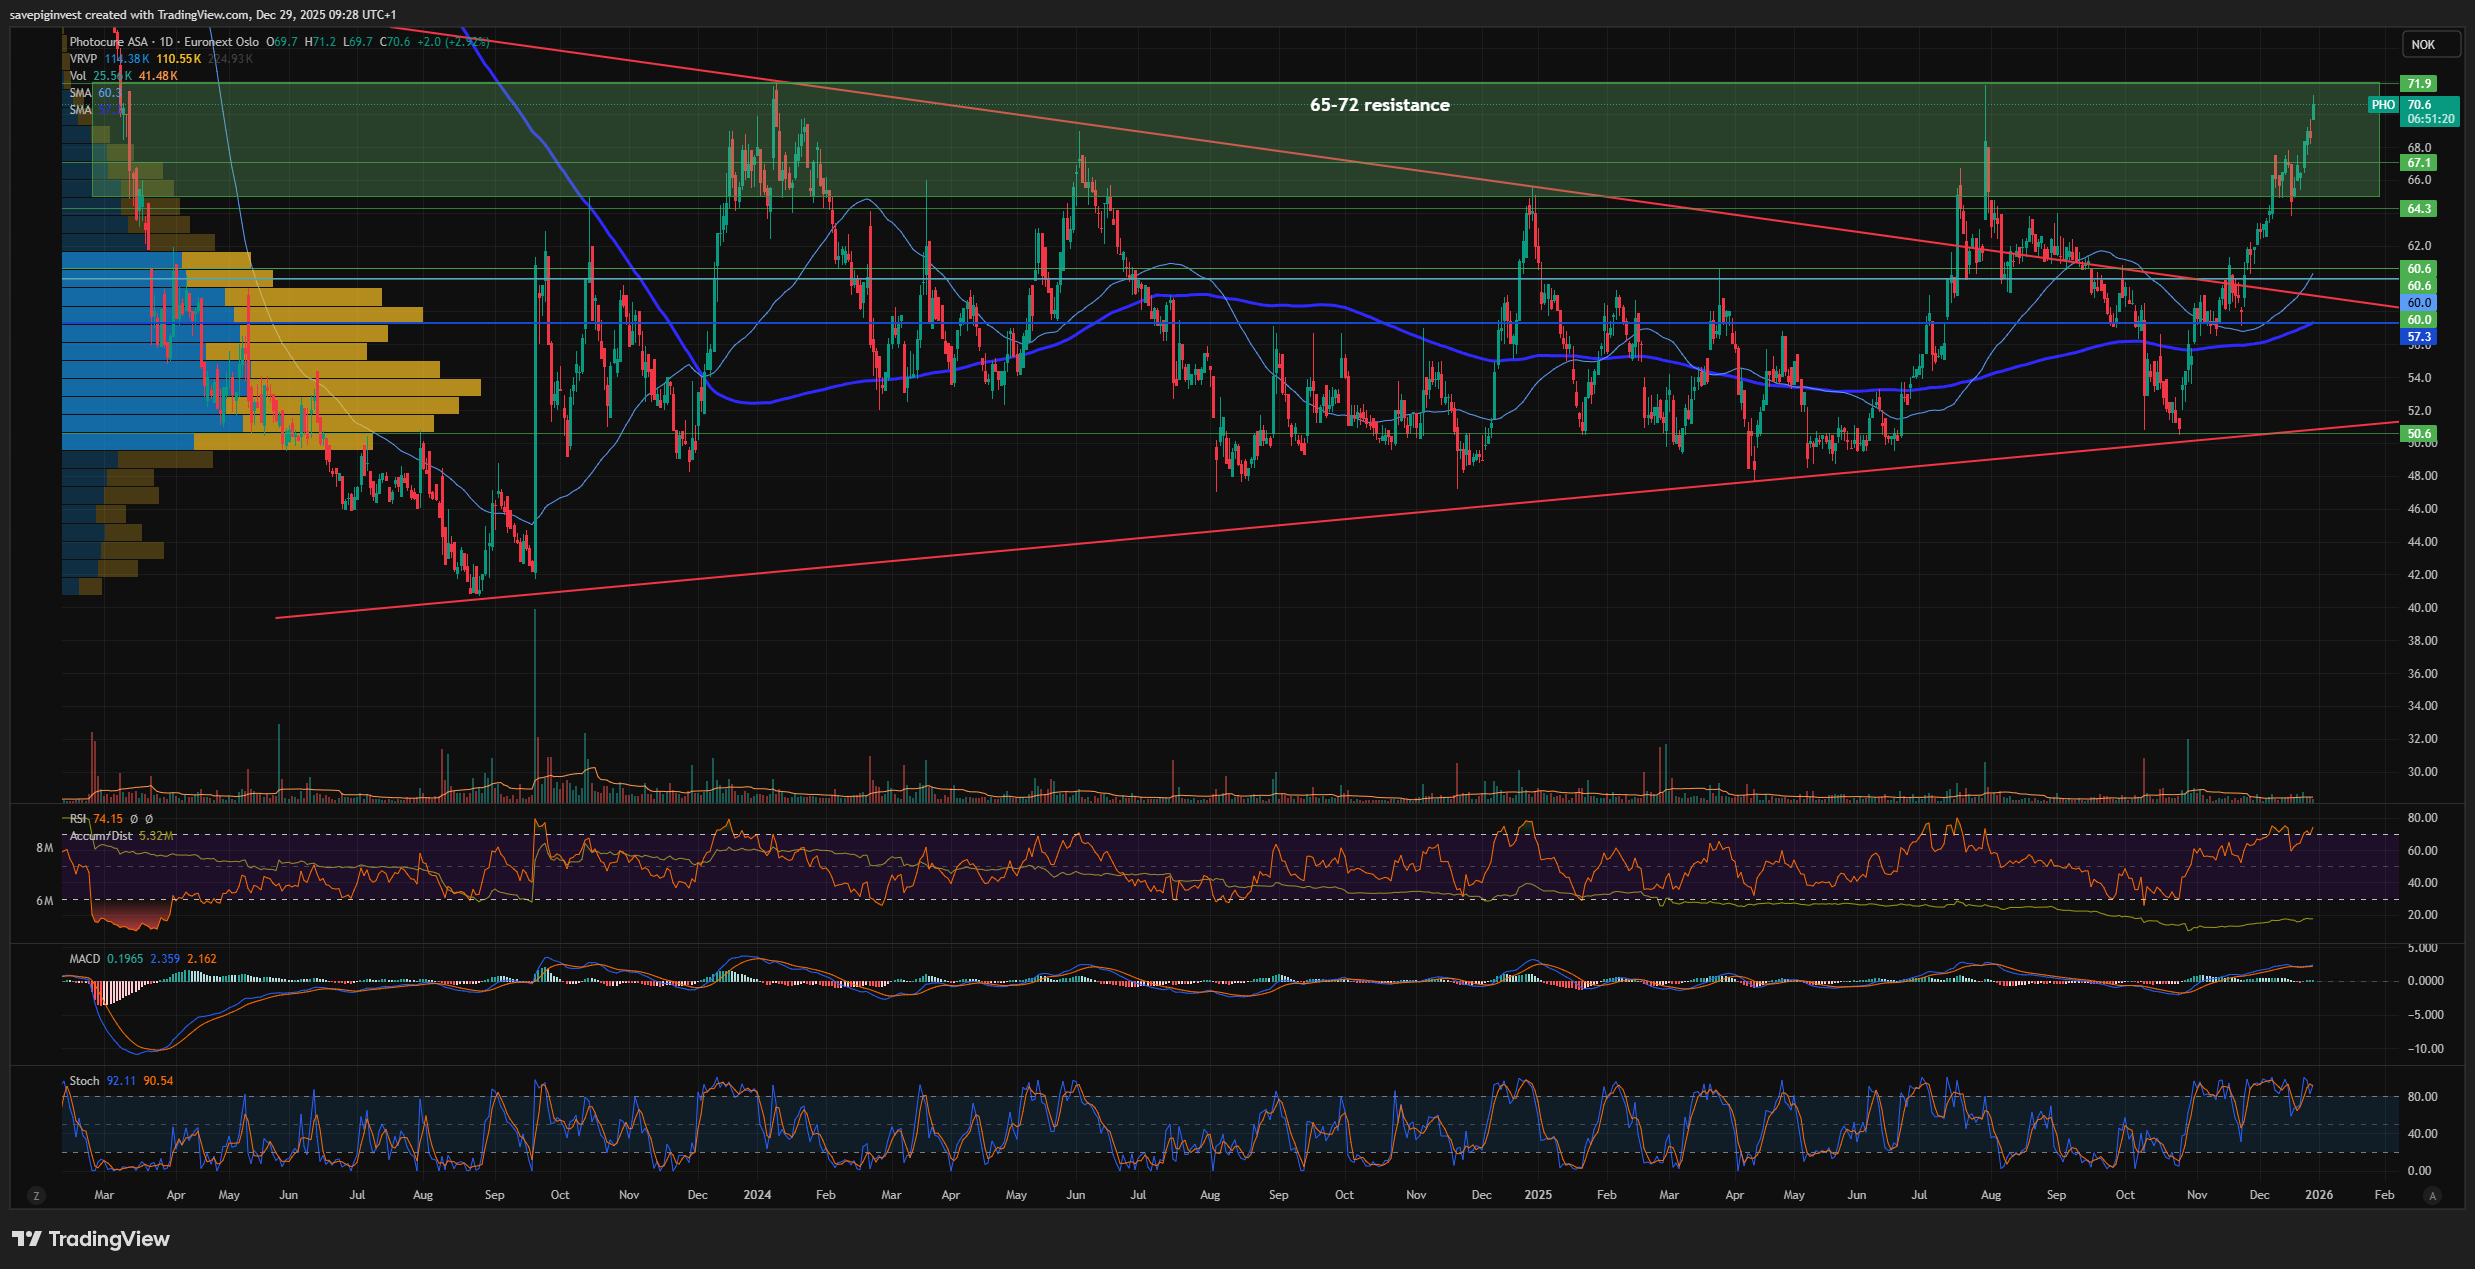The height and width of the screenshot is (1269, 2475).
Task: Click the 2026 label on time axis
Action: pos(2319,1195)
